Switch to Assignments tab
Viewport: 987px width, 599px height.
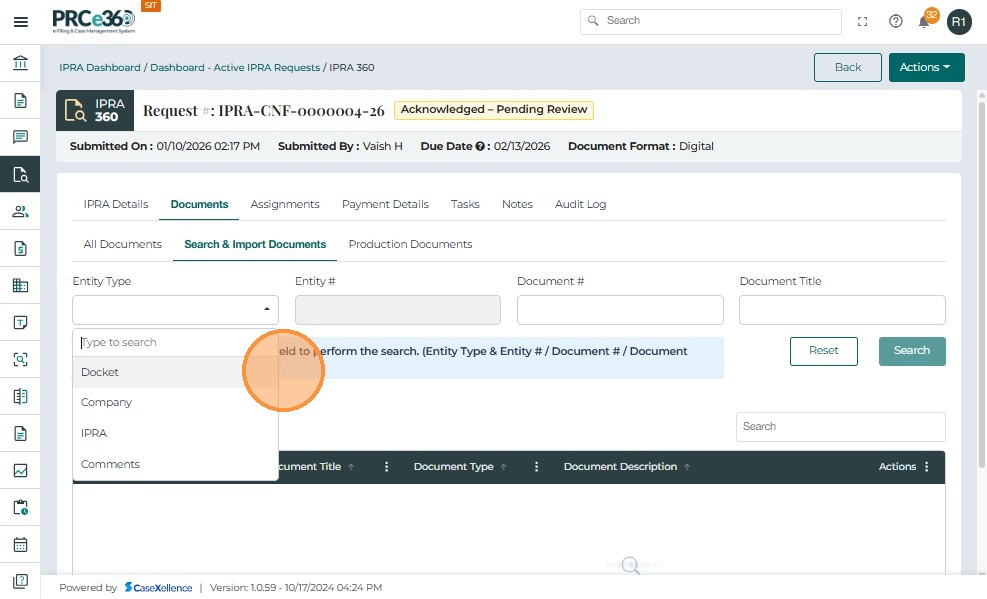[x=285, y=204]
